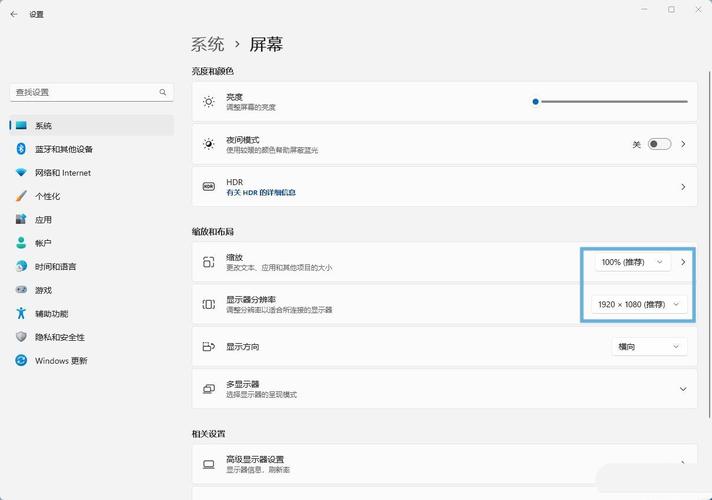712x500 pixels.
Task: Click the 时间和语言 globe icon
Action: (21, 266)
